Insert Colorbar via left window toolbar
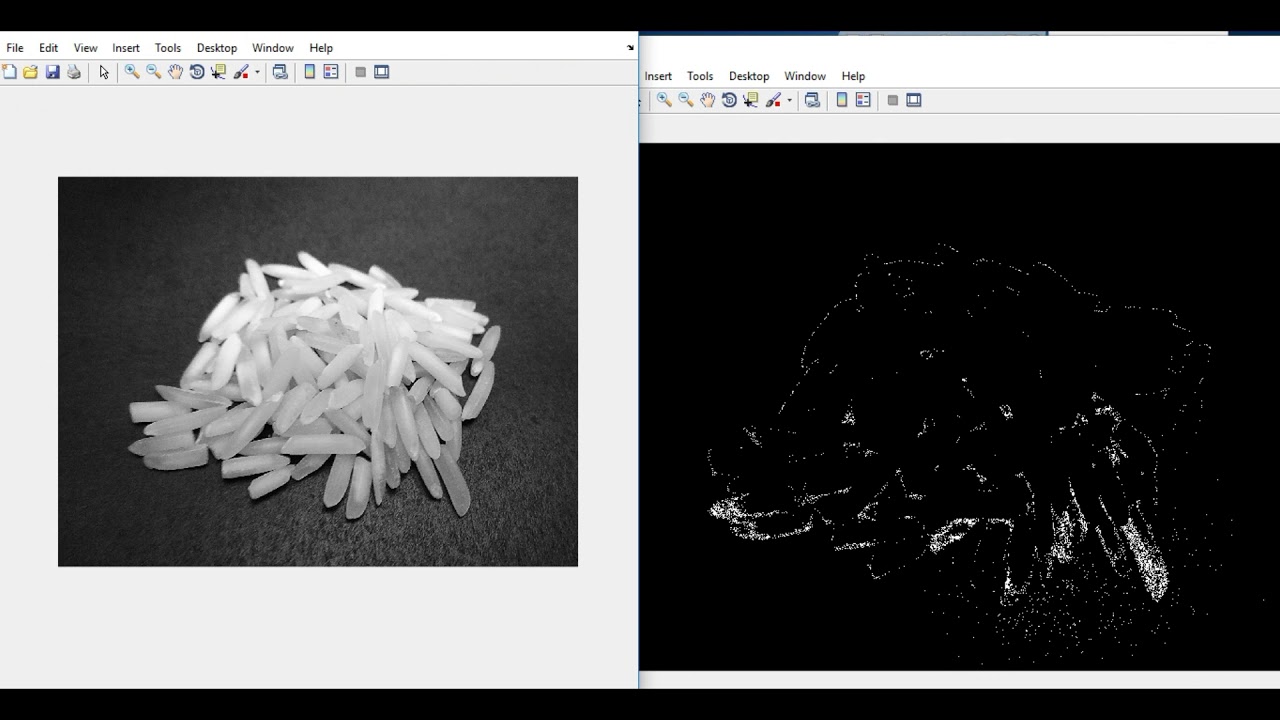Image resolution: width=1280 pixels, height=720 pixels. (x=310, y=72)
